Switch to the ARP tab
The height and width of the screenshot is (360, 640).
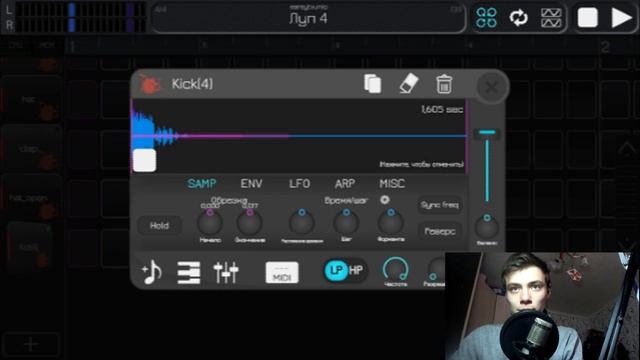coord(345,184)
